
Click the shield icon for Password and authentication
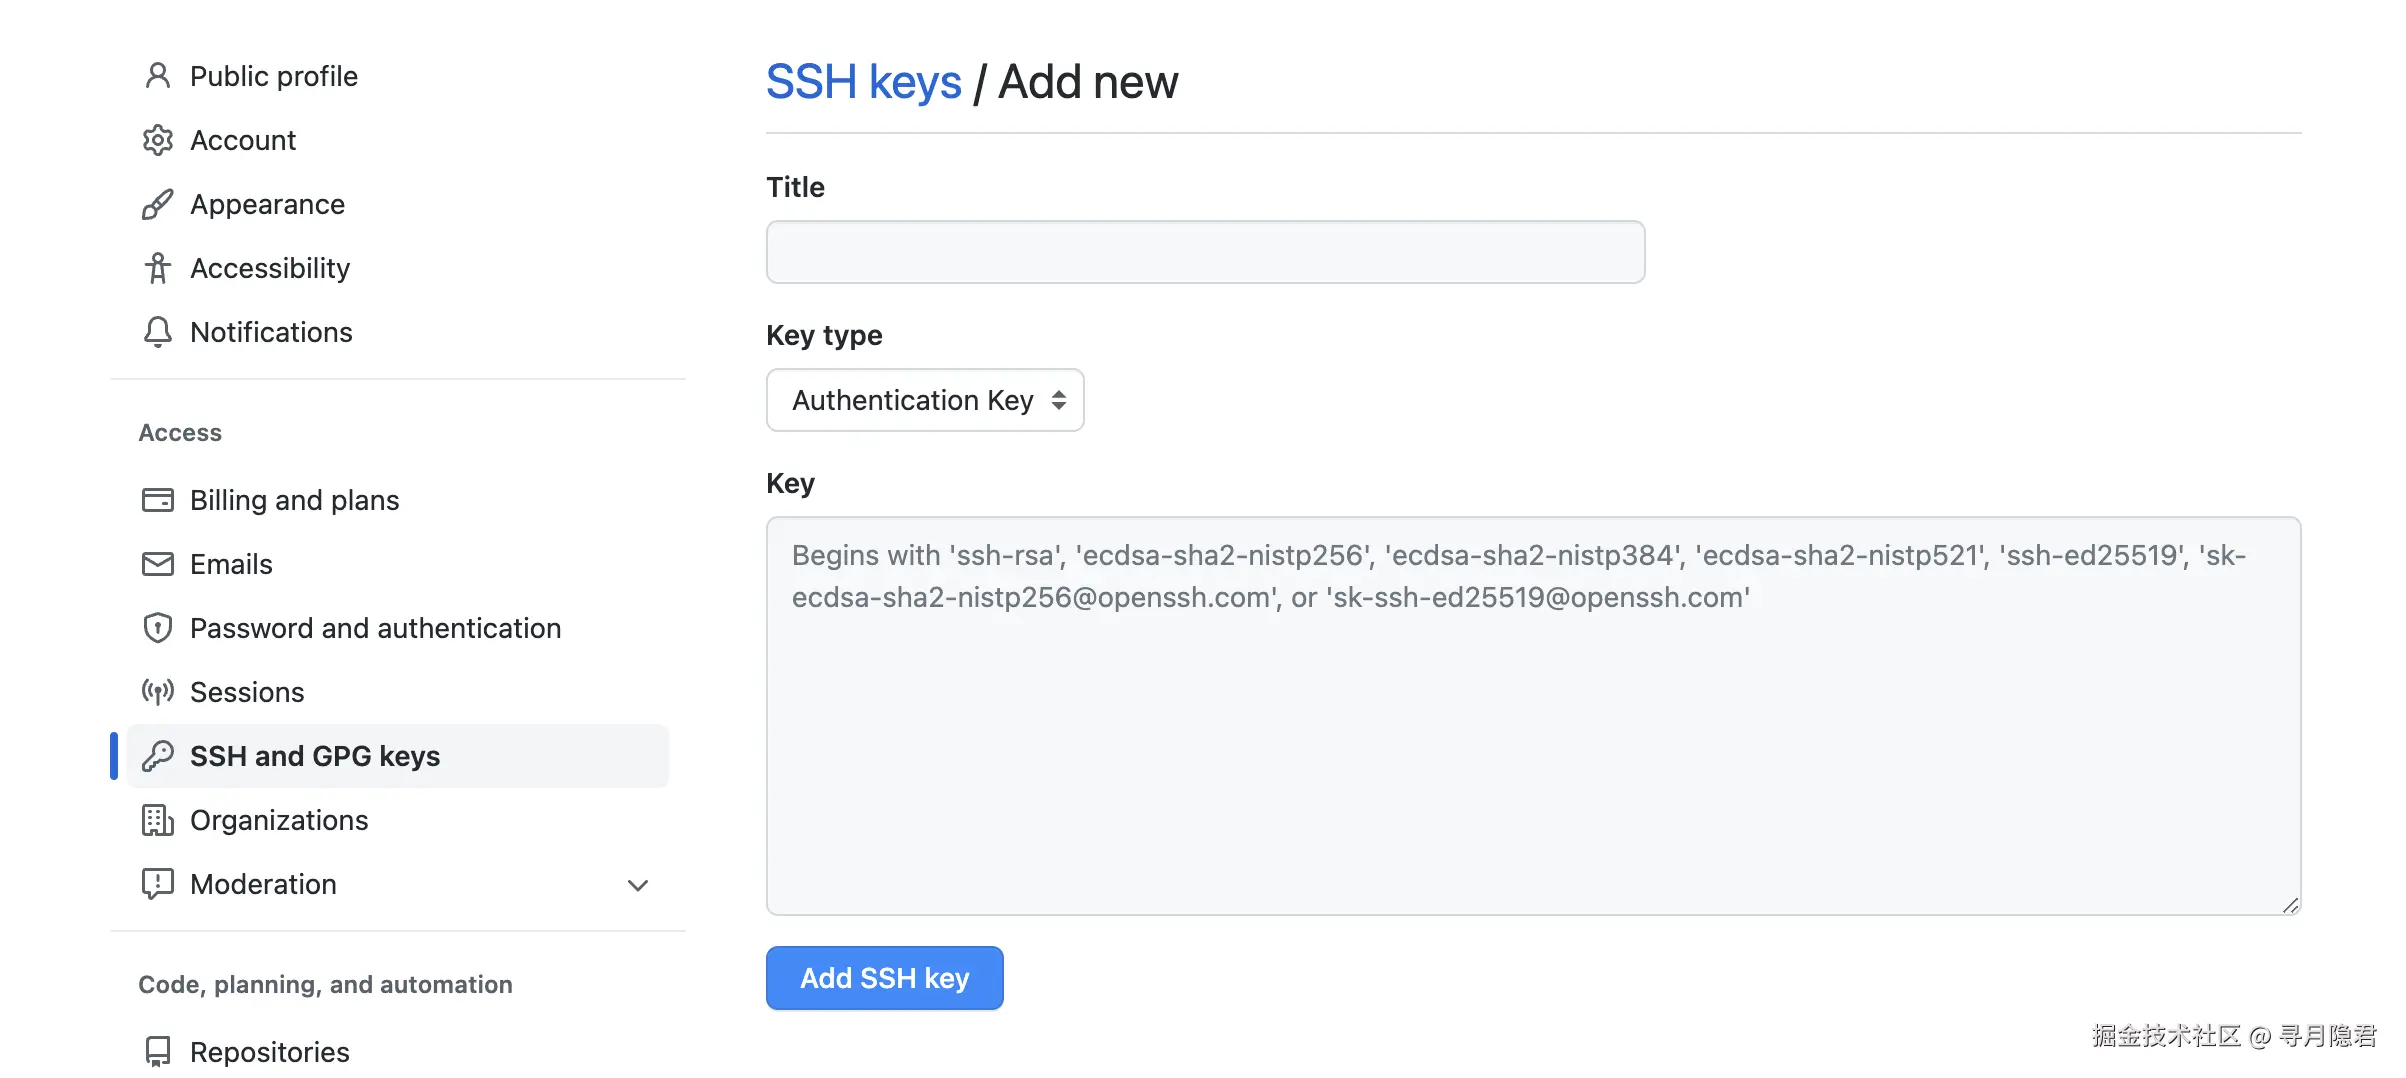click(x=157, y=628)
